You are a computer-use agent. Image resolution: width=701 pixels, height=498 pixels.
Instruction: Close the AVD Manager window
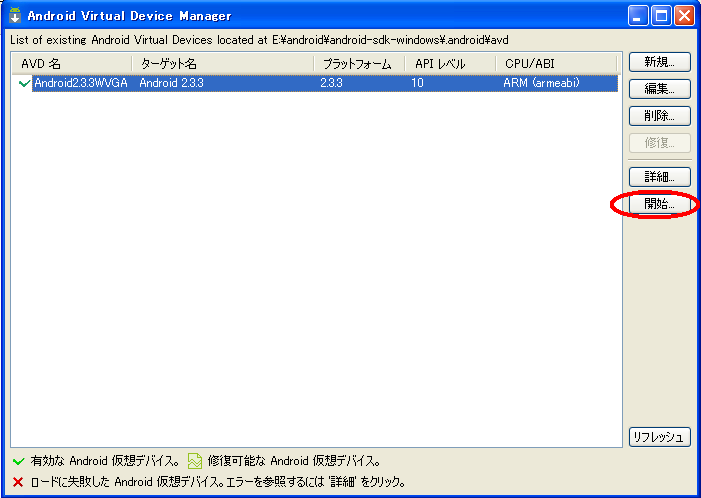click(x=684, y=16)
